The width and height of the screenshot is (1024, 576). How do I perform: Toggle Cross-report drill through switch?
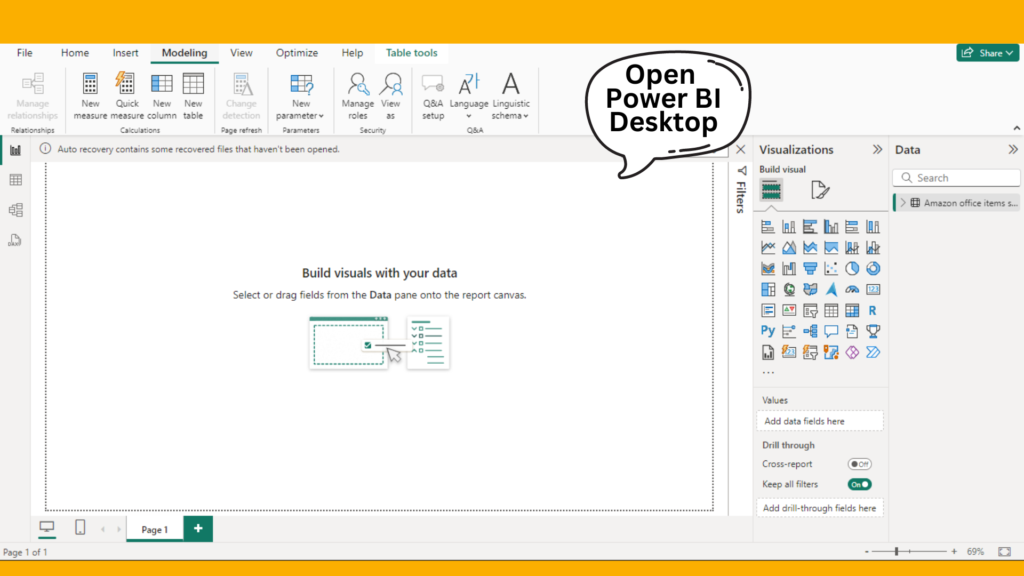pyautogui.click(x=859, y=464)
